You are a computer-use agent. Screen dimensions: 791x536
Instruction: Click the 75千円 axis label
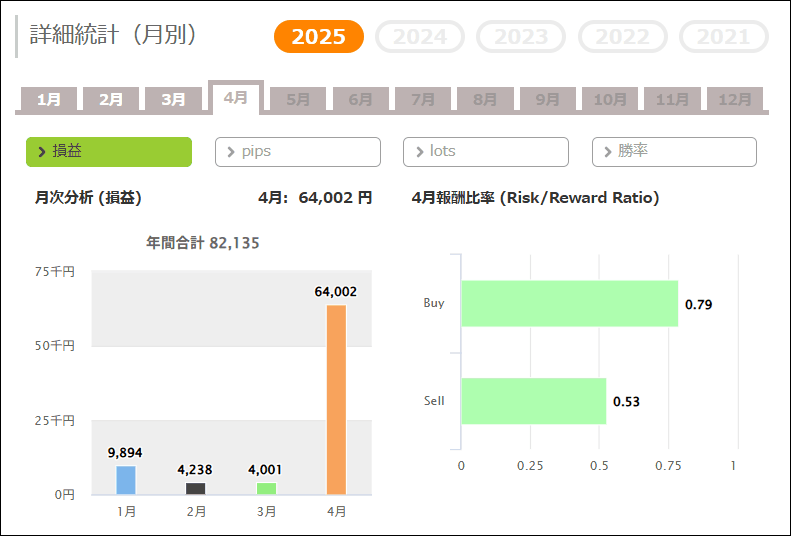click(x=55, y=272)
